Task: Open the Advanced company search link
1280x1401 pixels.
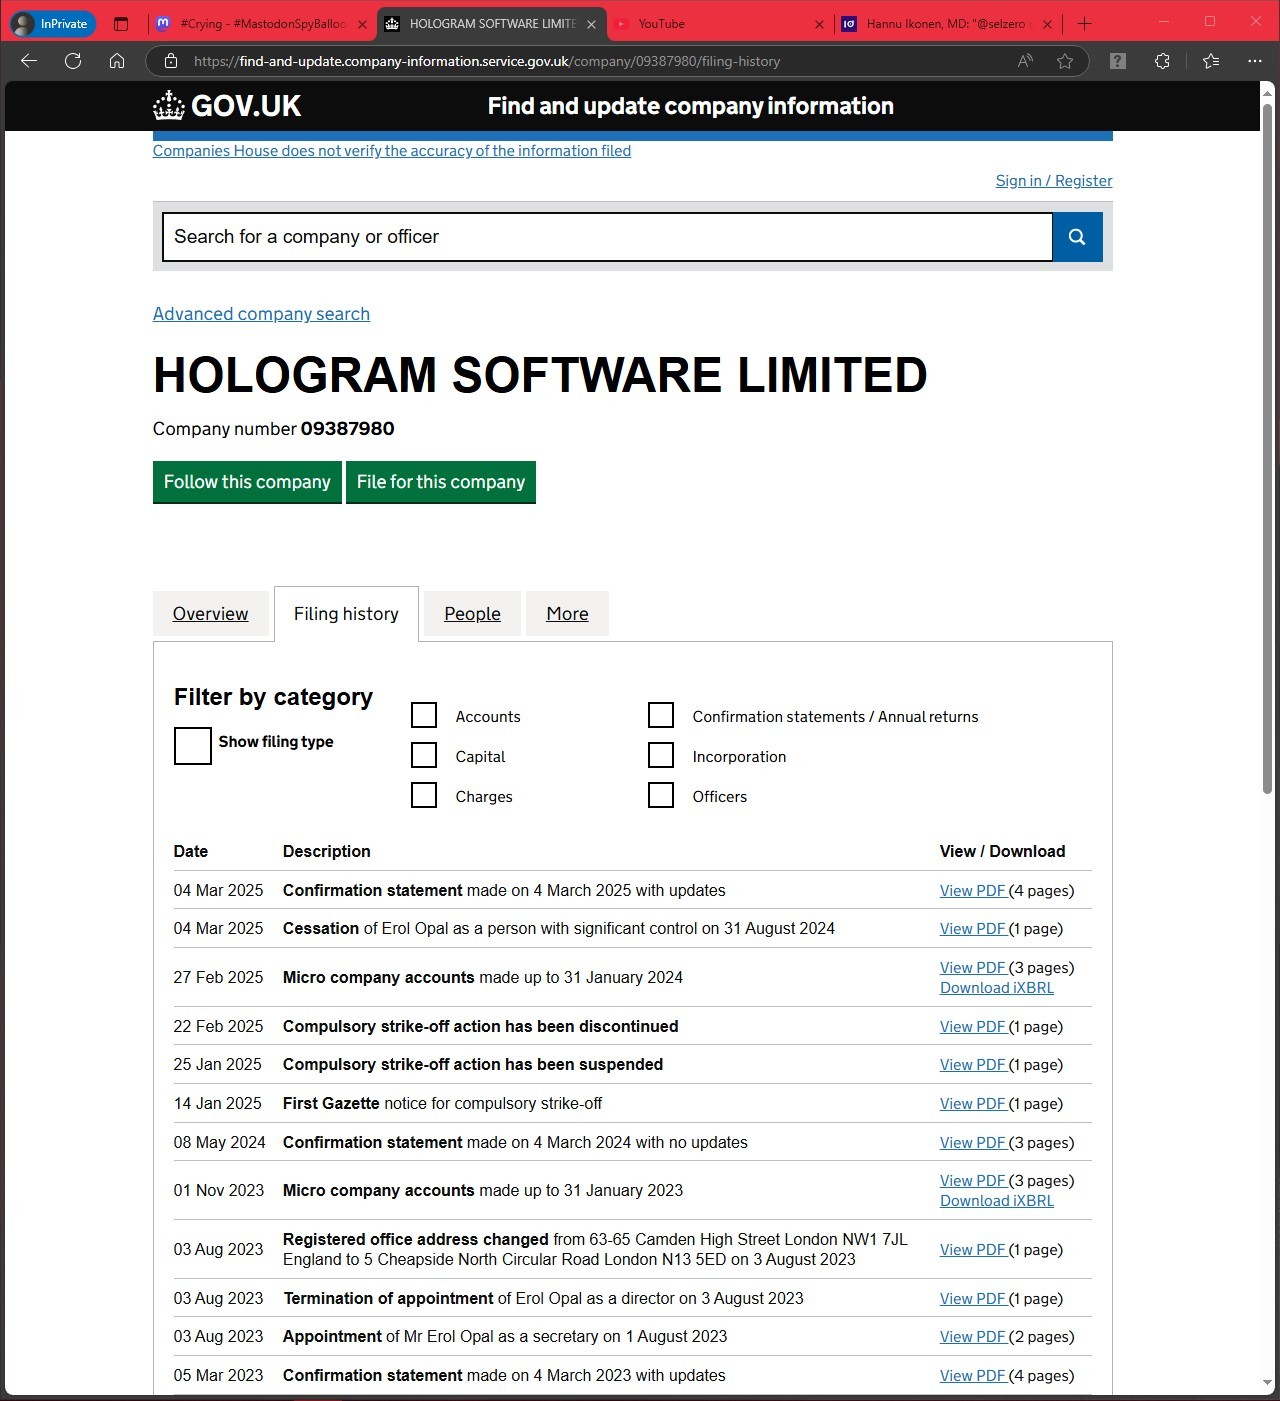Action: 261,314
